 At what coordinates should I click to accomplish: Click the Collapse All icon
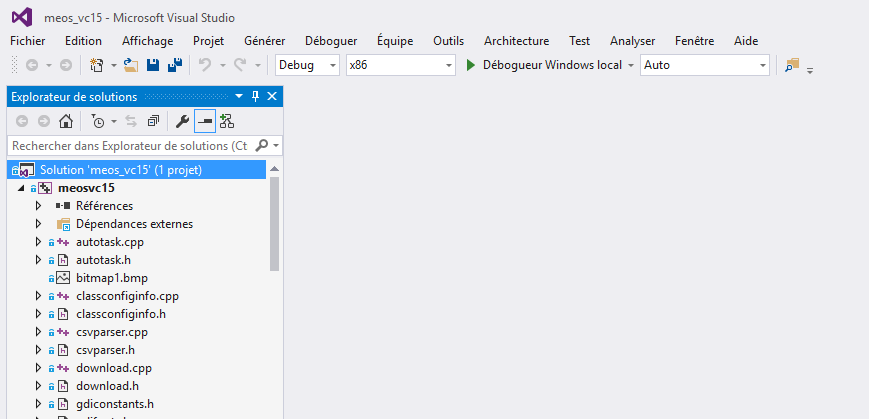point(154,121)
